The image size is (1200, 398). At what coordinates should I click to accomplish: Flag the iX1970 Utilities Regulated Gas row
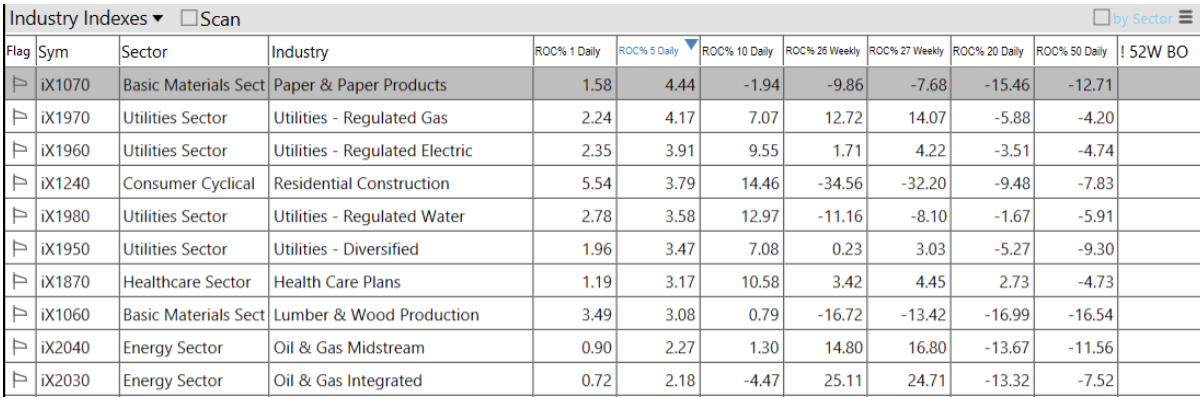(x=18, y=118)
